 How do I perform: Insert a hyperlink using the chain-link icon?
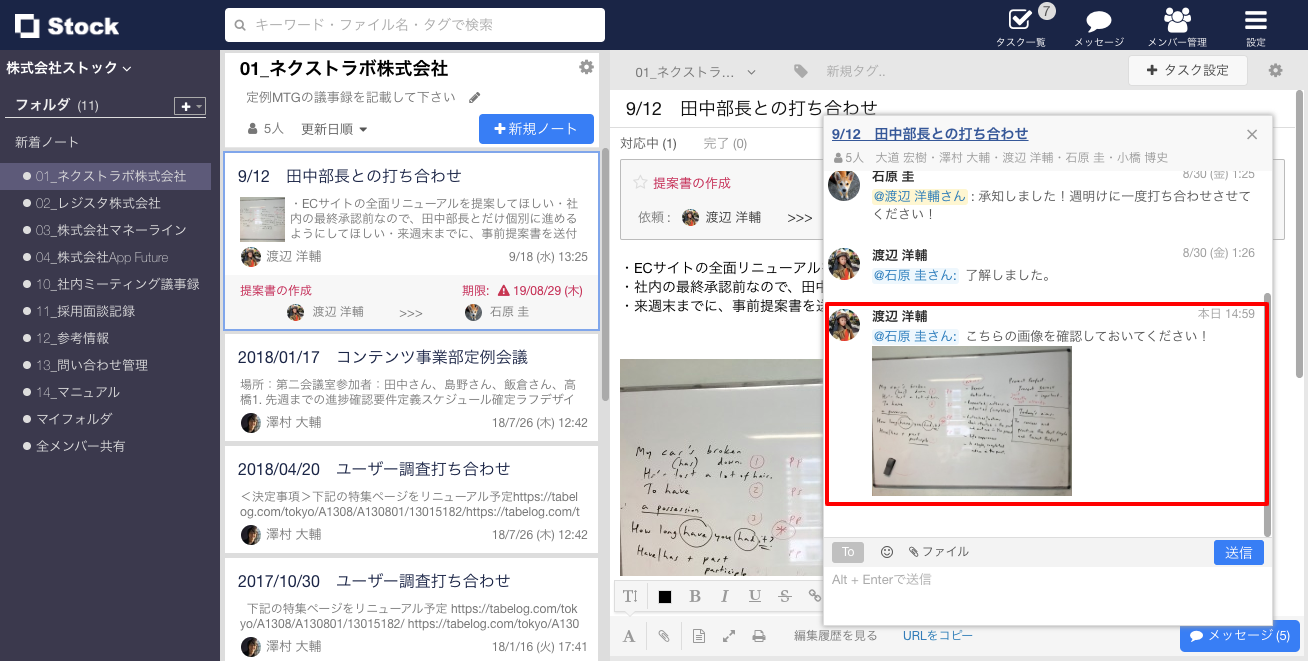pos(814,595)
